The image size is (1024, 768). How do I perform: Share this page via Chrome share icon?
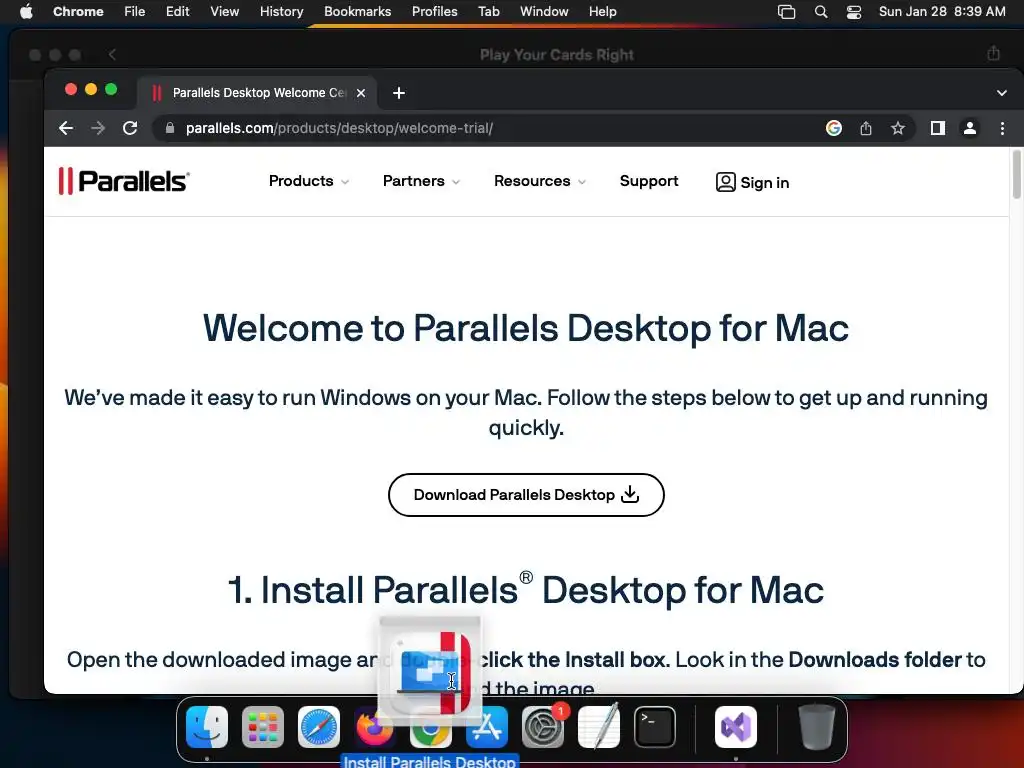coord(866,128)
